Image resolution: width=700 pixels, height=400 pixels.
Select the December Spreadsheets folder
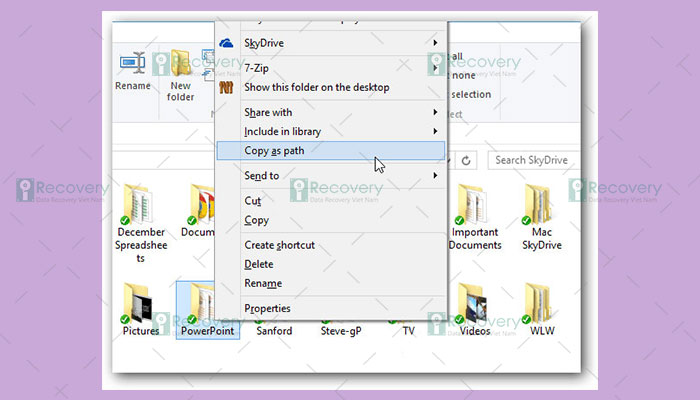pyautogui.click(x=141, y=223)
